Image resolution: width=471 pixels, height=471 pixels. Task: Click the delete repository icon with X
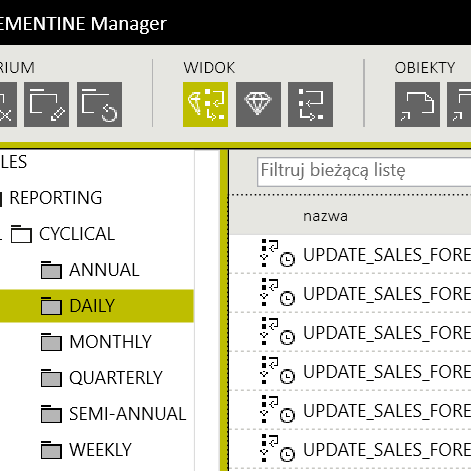[8, 104]
